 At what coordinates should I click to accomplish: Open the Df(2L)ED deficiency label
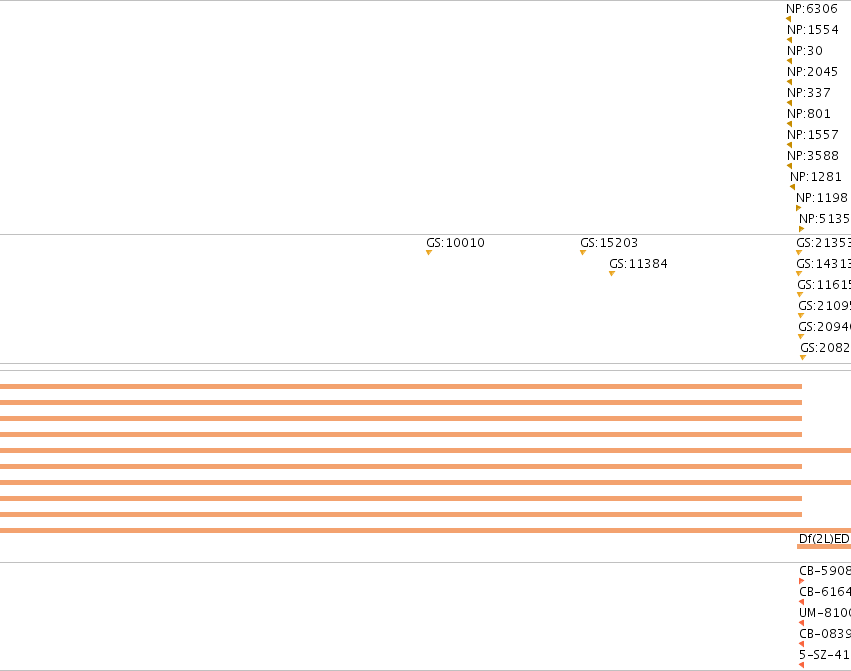click(x=825, y=539)
